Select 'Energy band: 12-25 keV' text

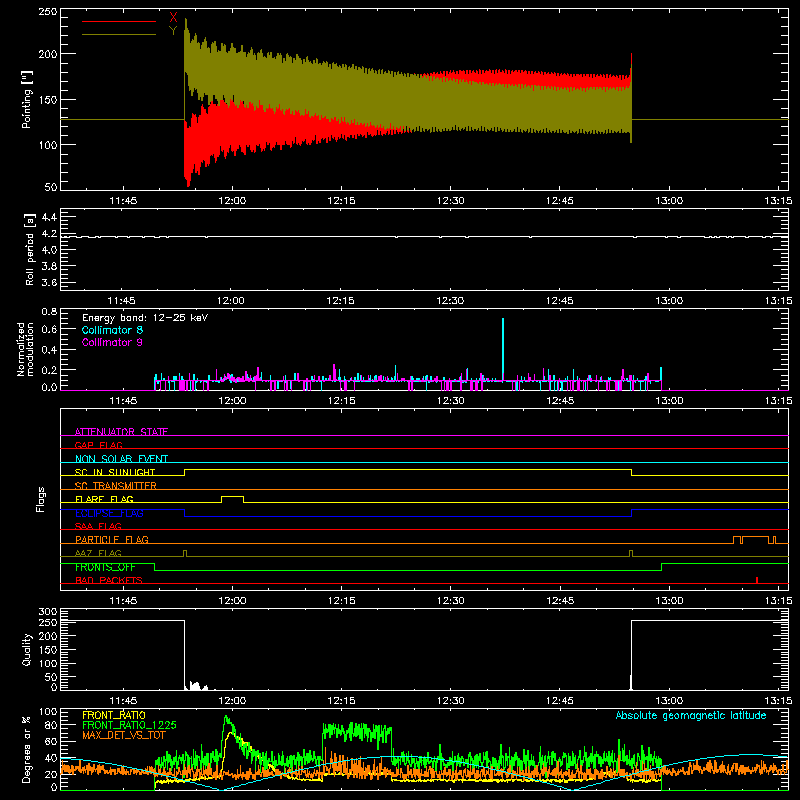click(x=145, y=318)
